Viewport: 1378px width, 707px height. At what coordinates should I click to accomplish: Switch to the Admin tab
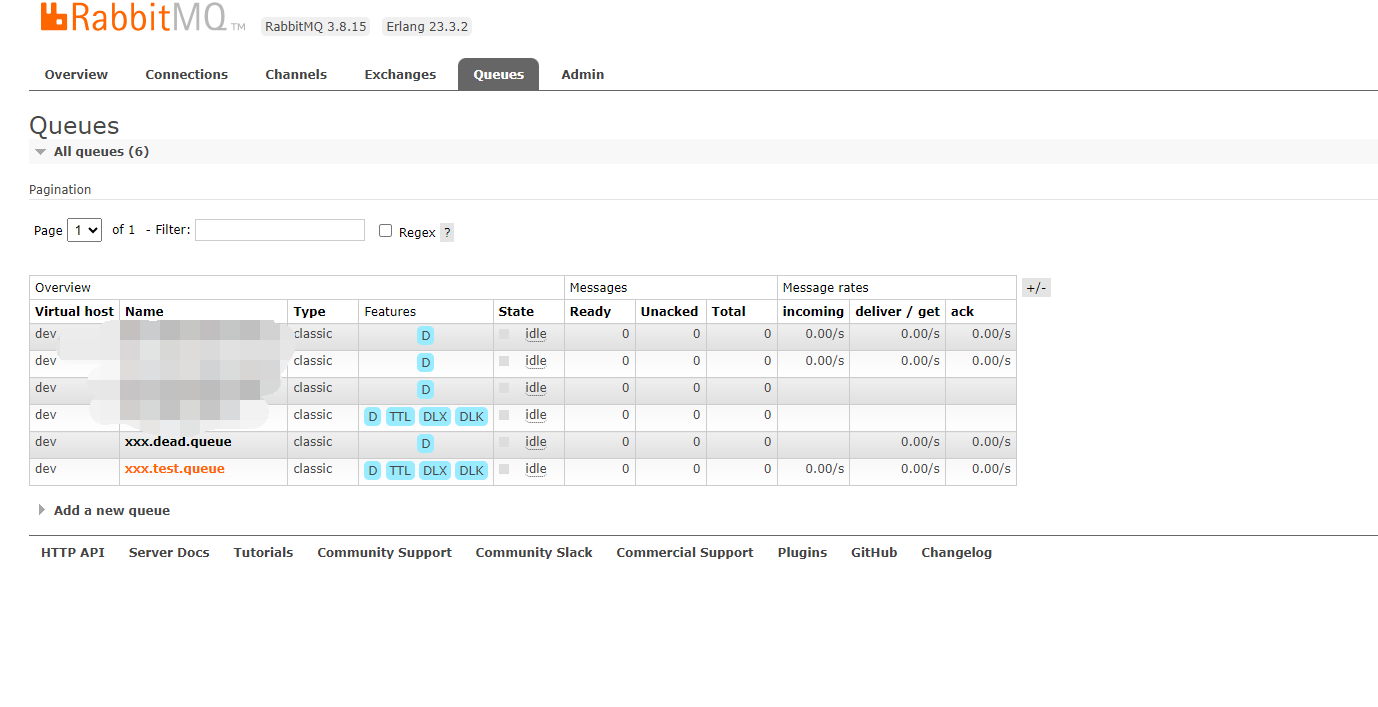(x=583, y=74)
